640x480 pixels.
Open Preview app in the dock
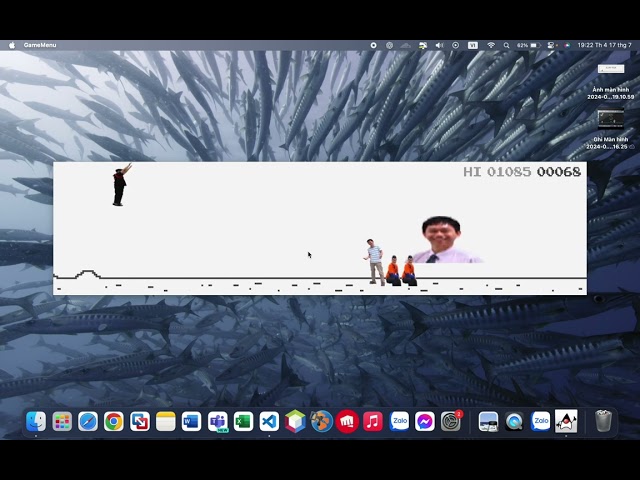(488, 422)
